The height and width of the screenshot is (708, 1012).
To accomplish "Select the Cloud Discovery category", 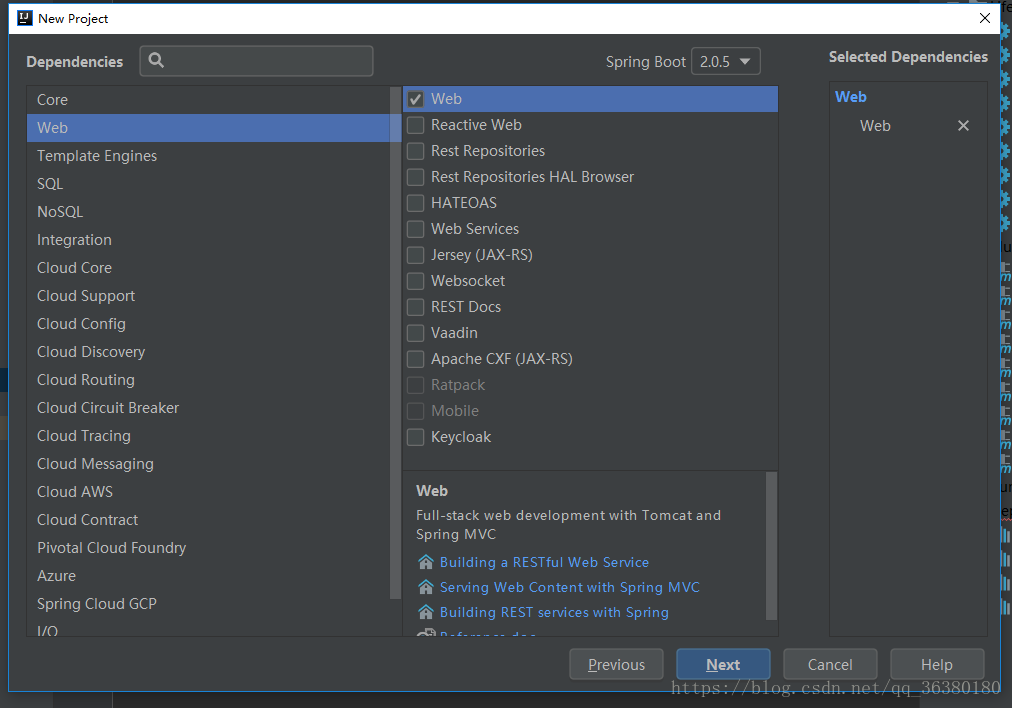I will pos(208,352).
